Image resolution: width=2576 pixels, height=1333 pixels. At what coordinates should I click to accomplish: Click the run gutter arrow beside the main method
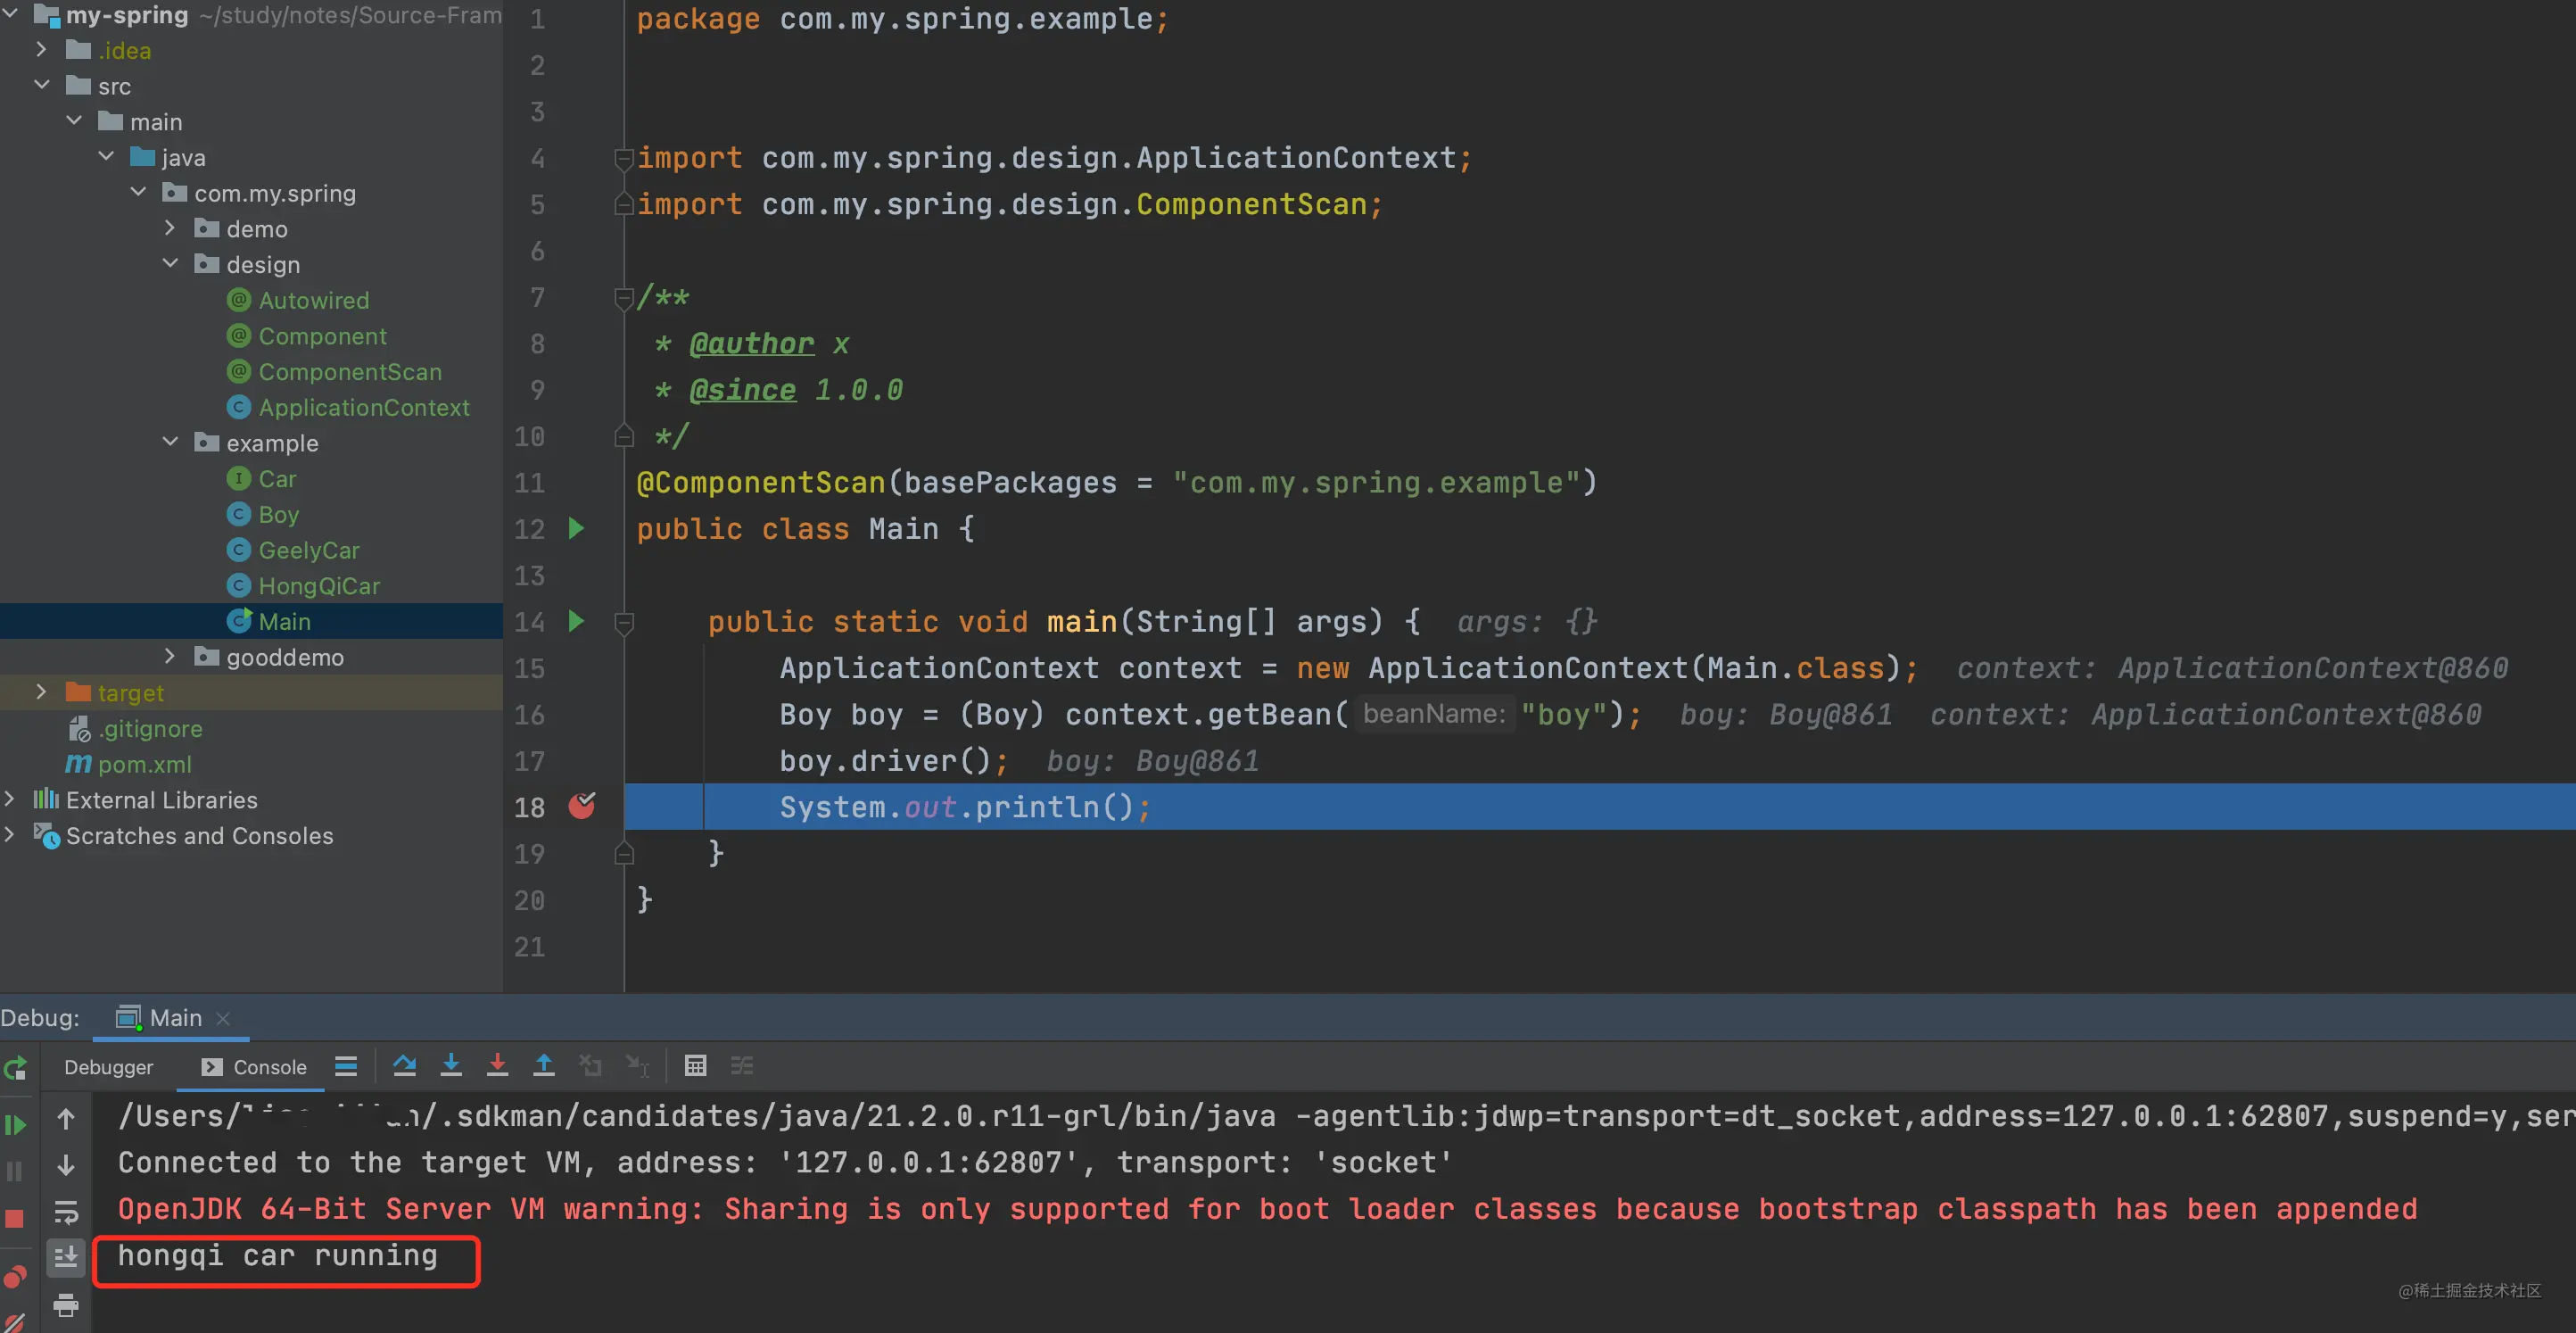pos(576,621)
